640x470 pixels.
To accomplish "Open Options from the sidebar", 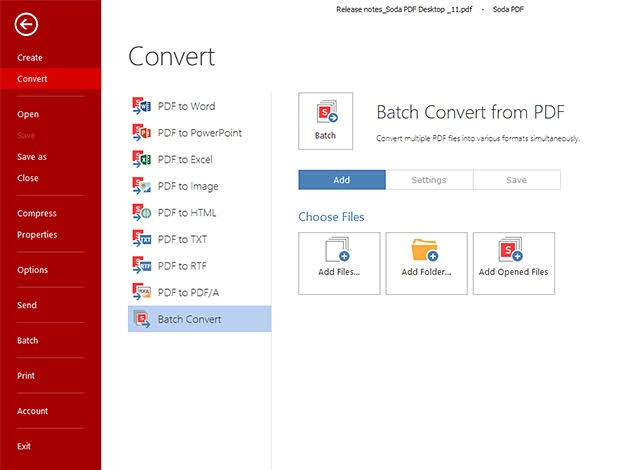I will coord(33,270).
